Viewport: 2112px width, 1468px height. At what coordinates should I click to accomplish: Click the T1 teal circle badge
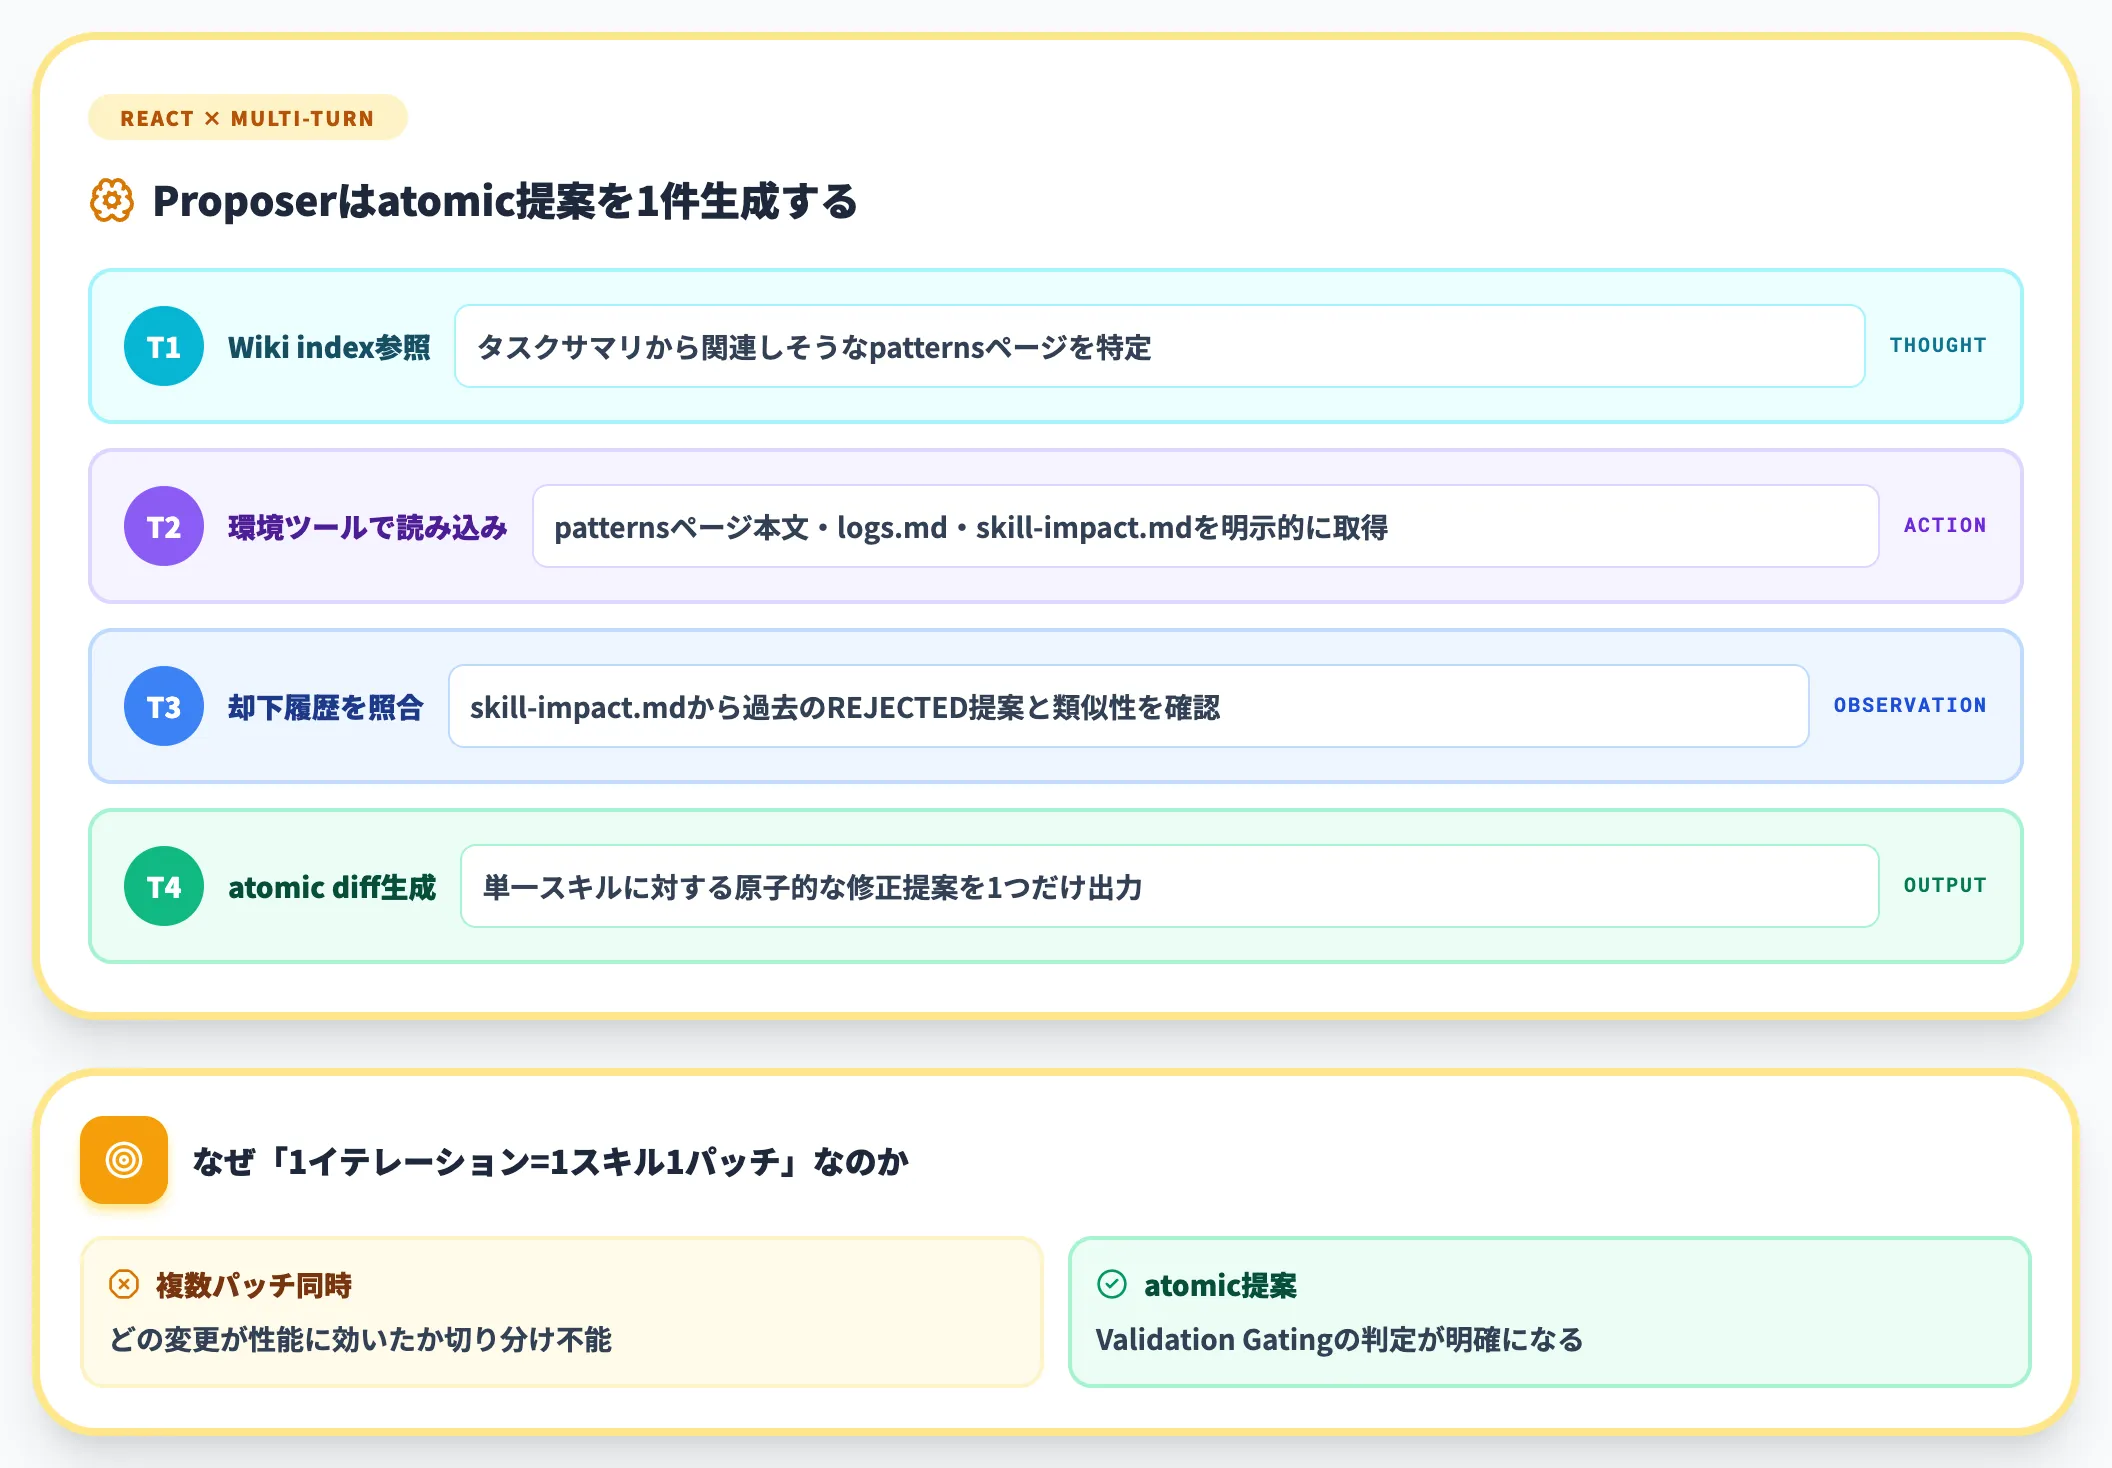point(164,346)
